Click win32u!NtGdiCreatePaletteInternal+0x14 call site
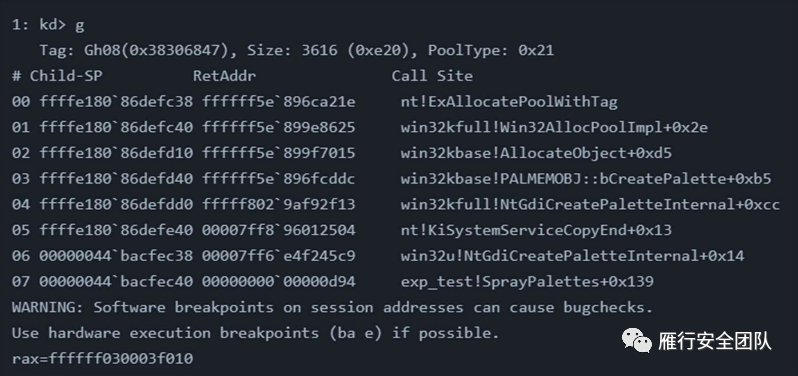798x376 pixels. tap(572, 255)
